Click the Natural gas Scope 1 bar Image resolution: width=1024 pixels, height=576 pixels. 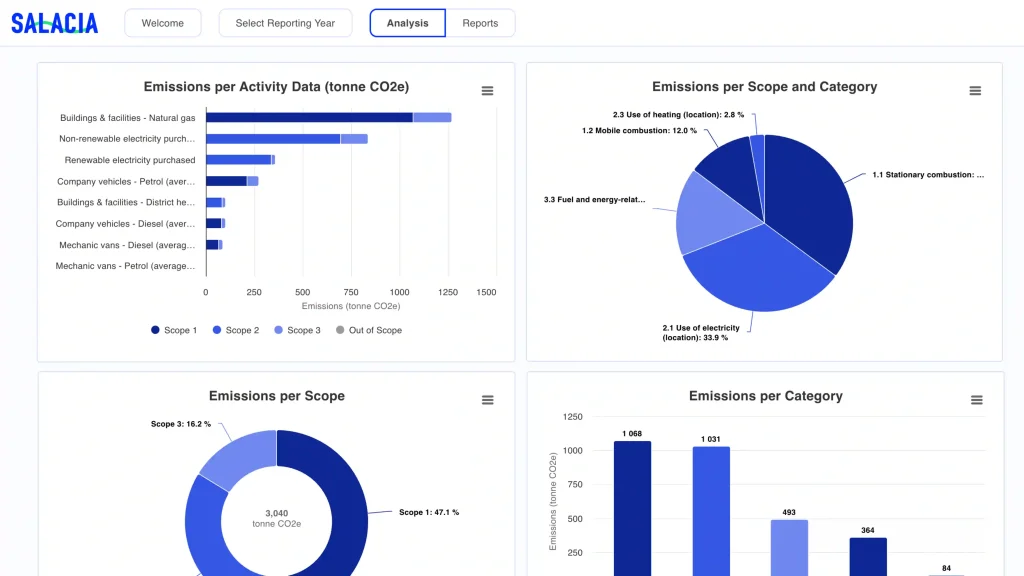[310, 118]
